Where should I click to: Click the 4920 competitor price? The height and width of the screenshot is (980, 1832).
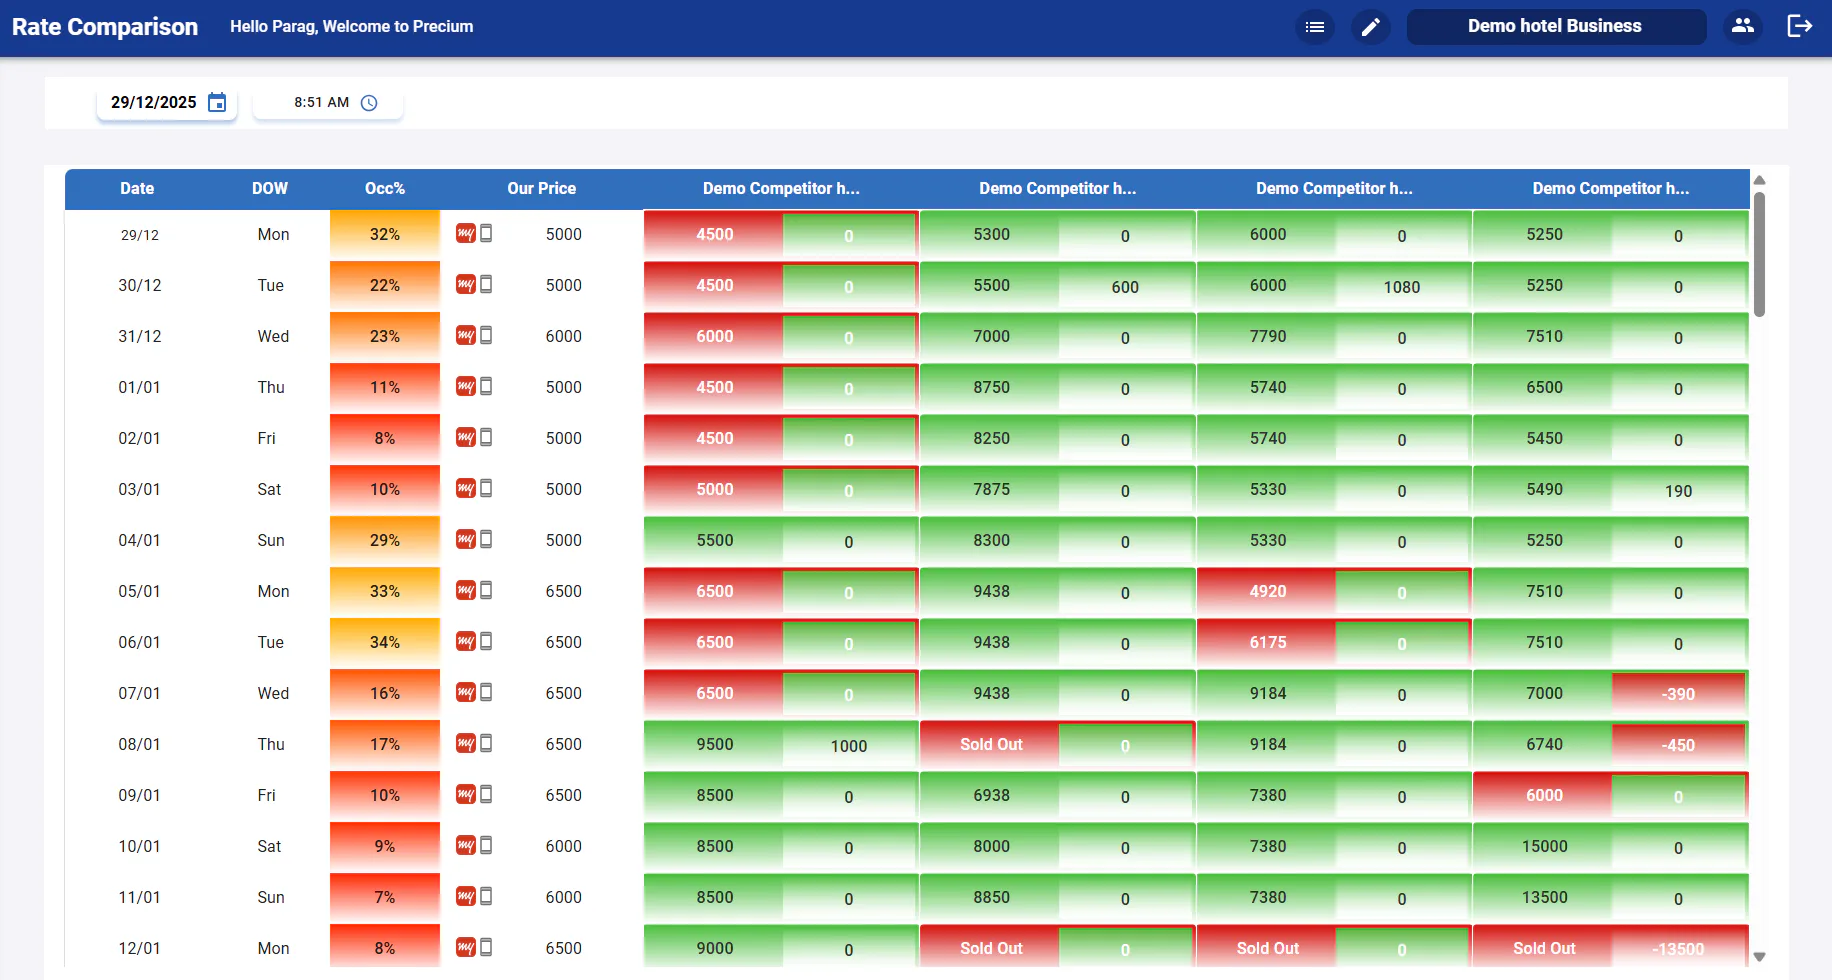(x=1268, y=591)
